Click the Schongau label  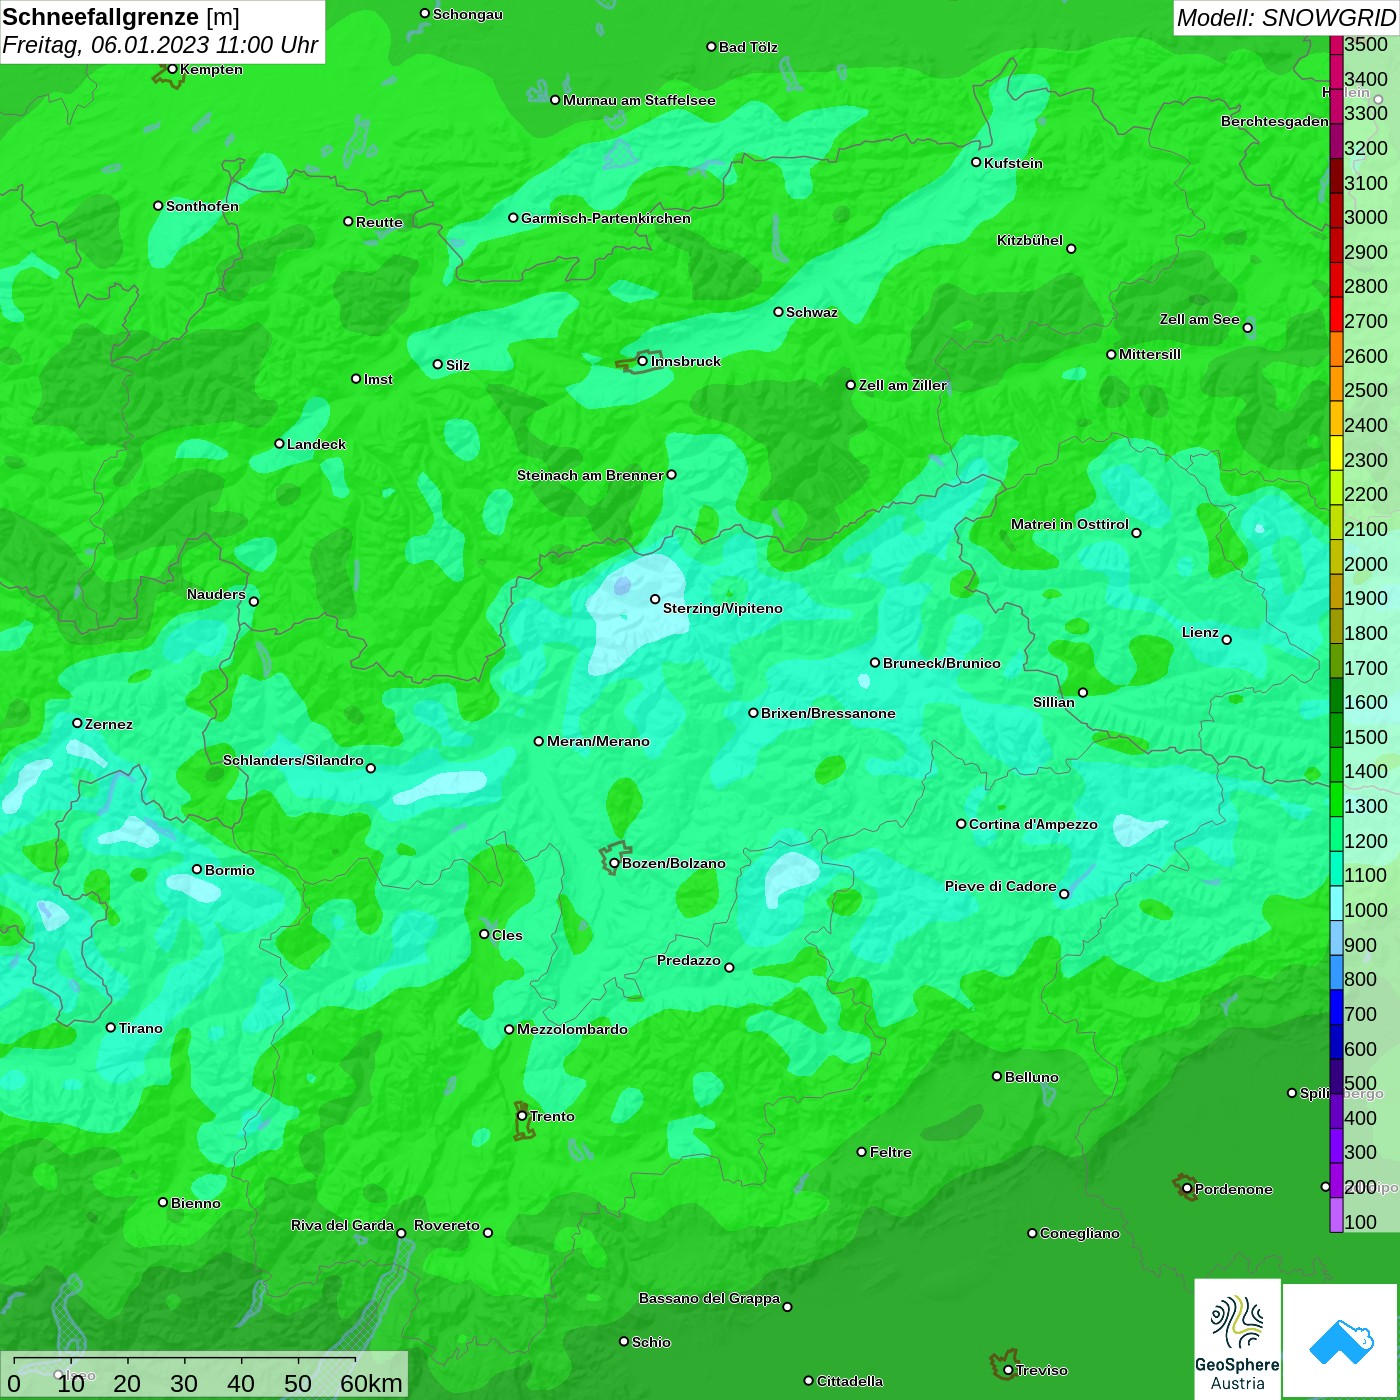click(x=468, y=14)
